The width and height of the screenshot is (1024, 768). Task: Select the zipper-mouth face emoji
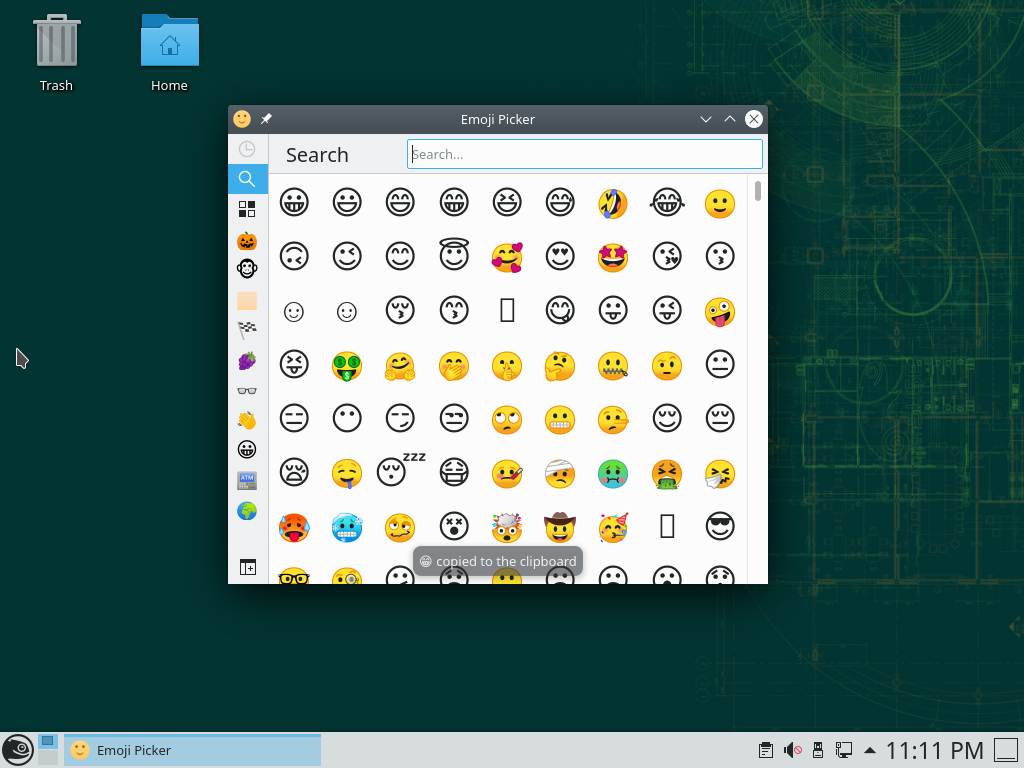(x=613, y=366)
